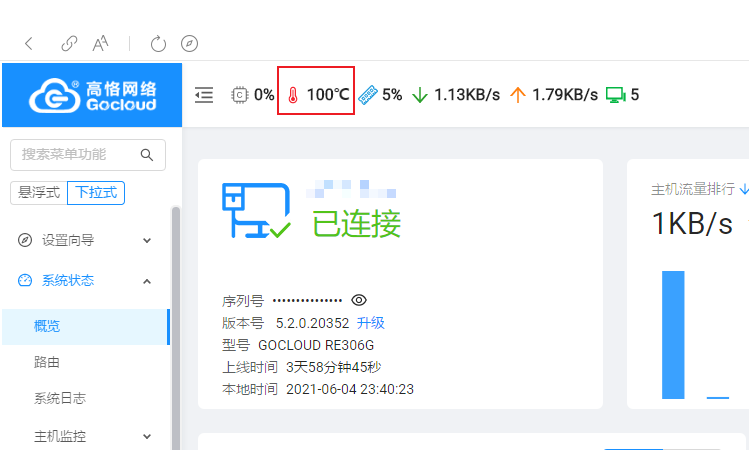The width and height of the screenshot is (749, 450).
Task: Go back with the browser back arrow
Action: pos(29,44)
